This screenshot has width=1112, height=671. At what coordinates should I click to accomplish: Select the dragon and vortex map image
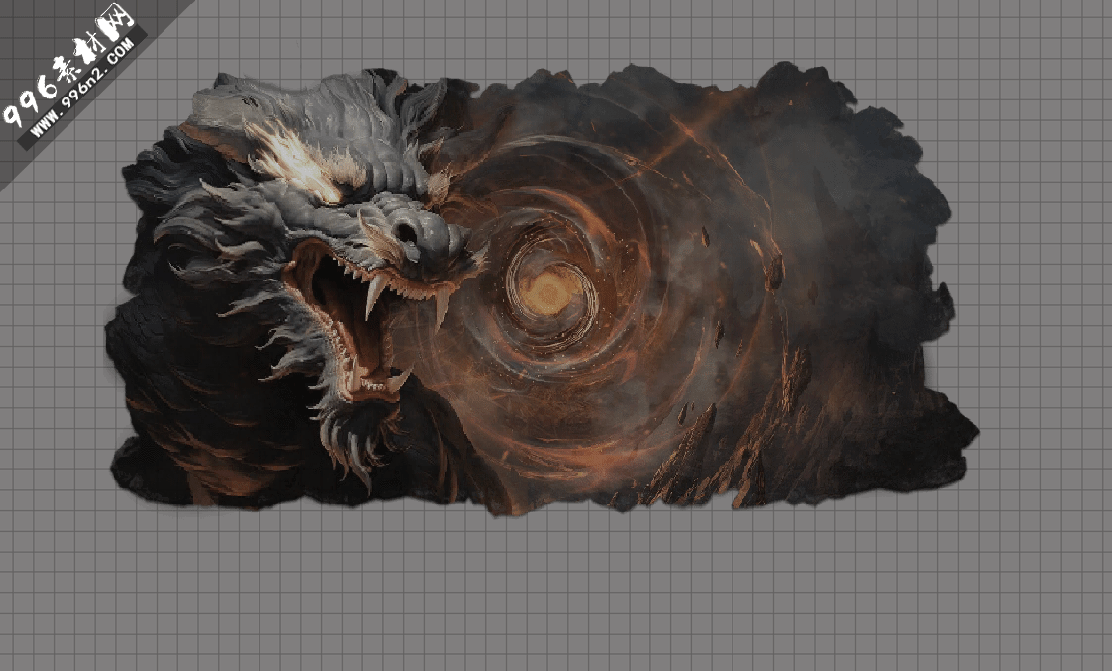click(x=542, y=289)
